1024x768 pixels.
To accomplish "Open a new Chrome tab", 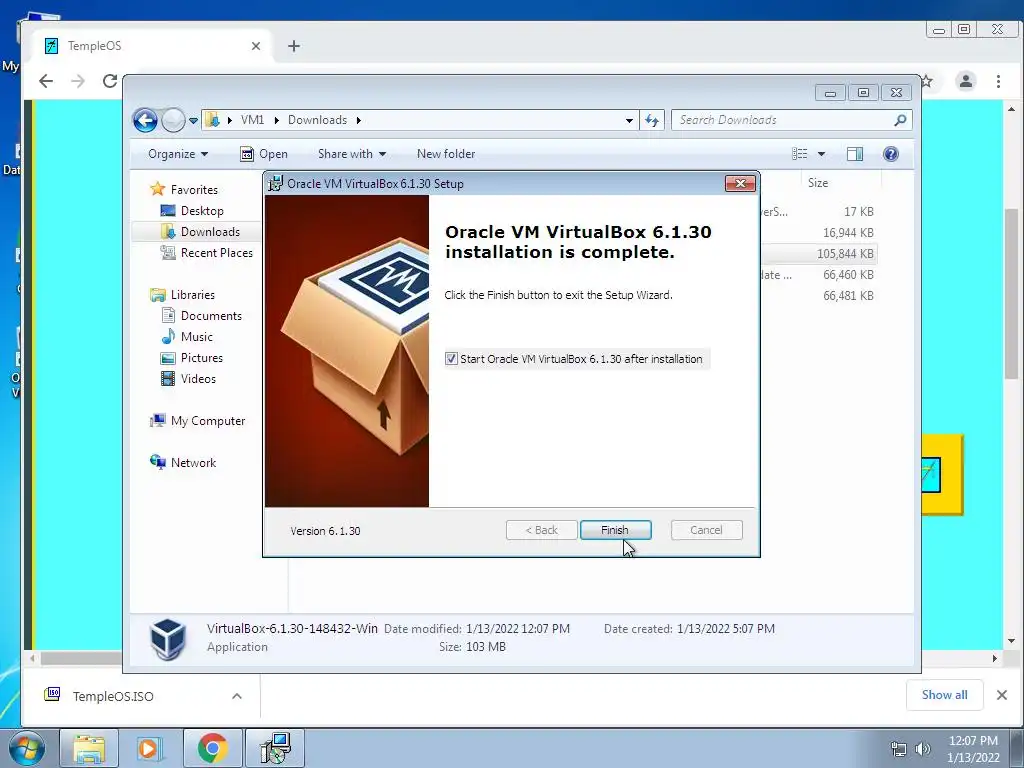I will (x=294, y=46).
